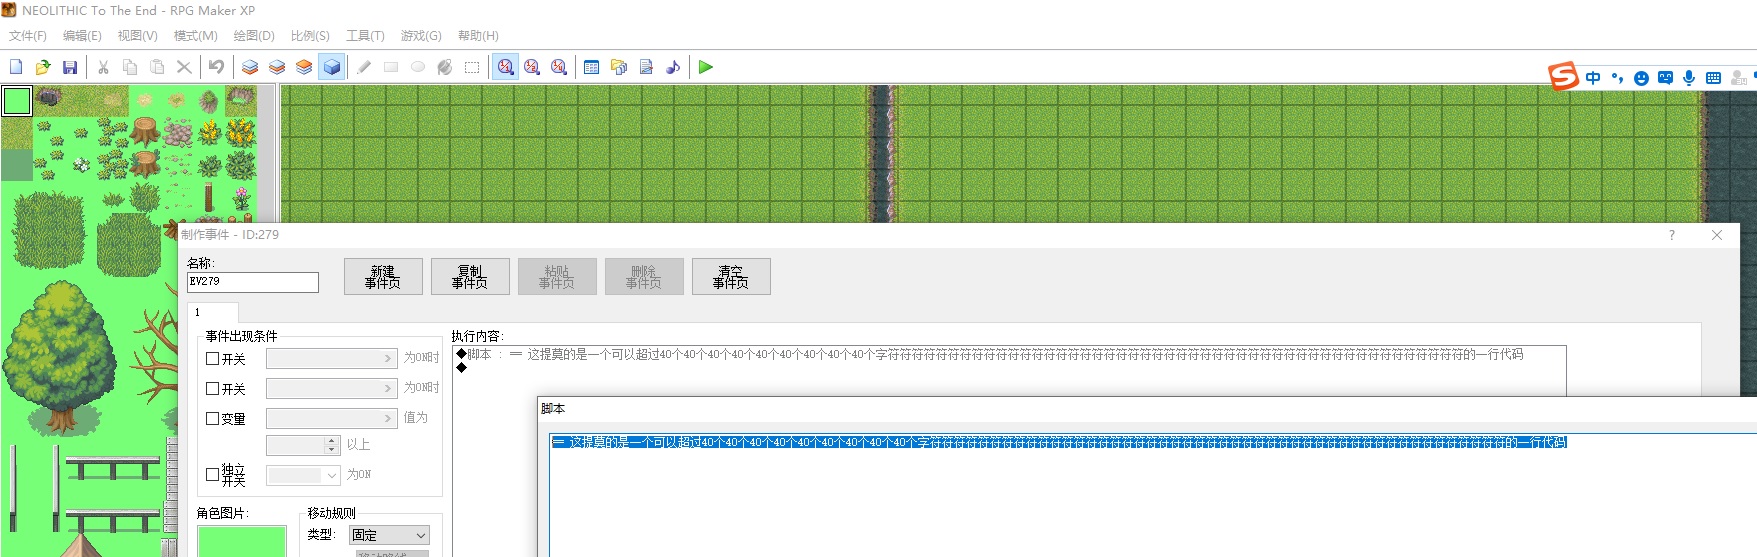This screenshot has height=557, width=1757.
Task: Create a new project with the toolbar icon
Action: coord(16,67)
